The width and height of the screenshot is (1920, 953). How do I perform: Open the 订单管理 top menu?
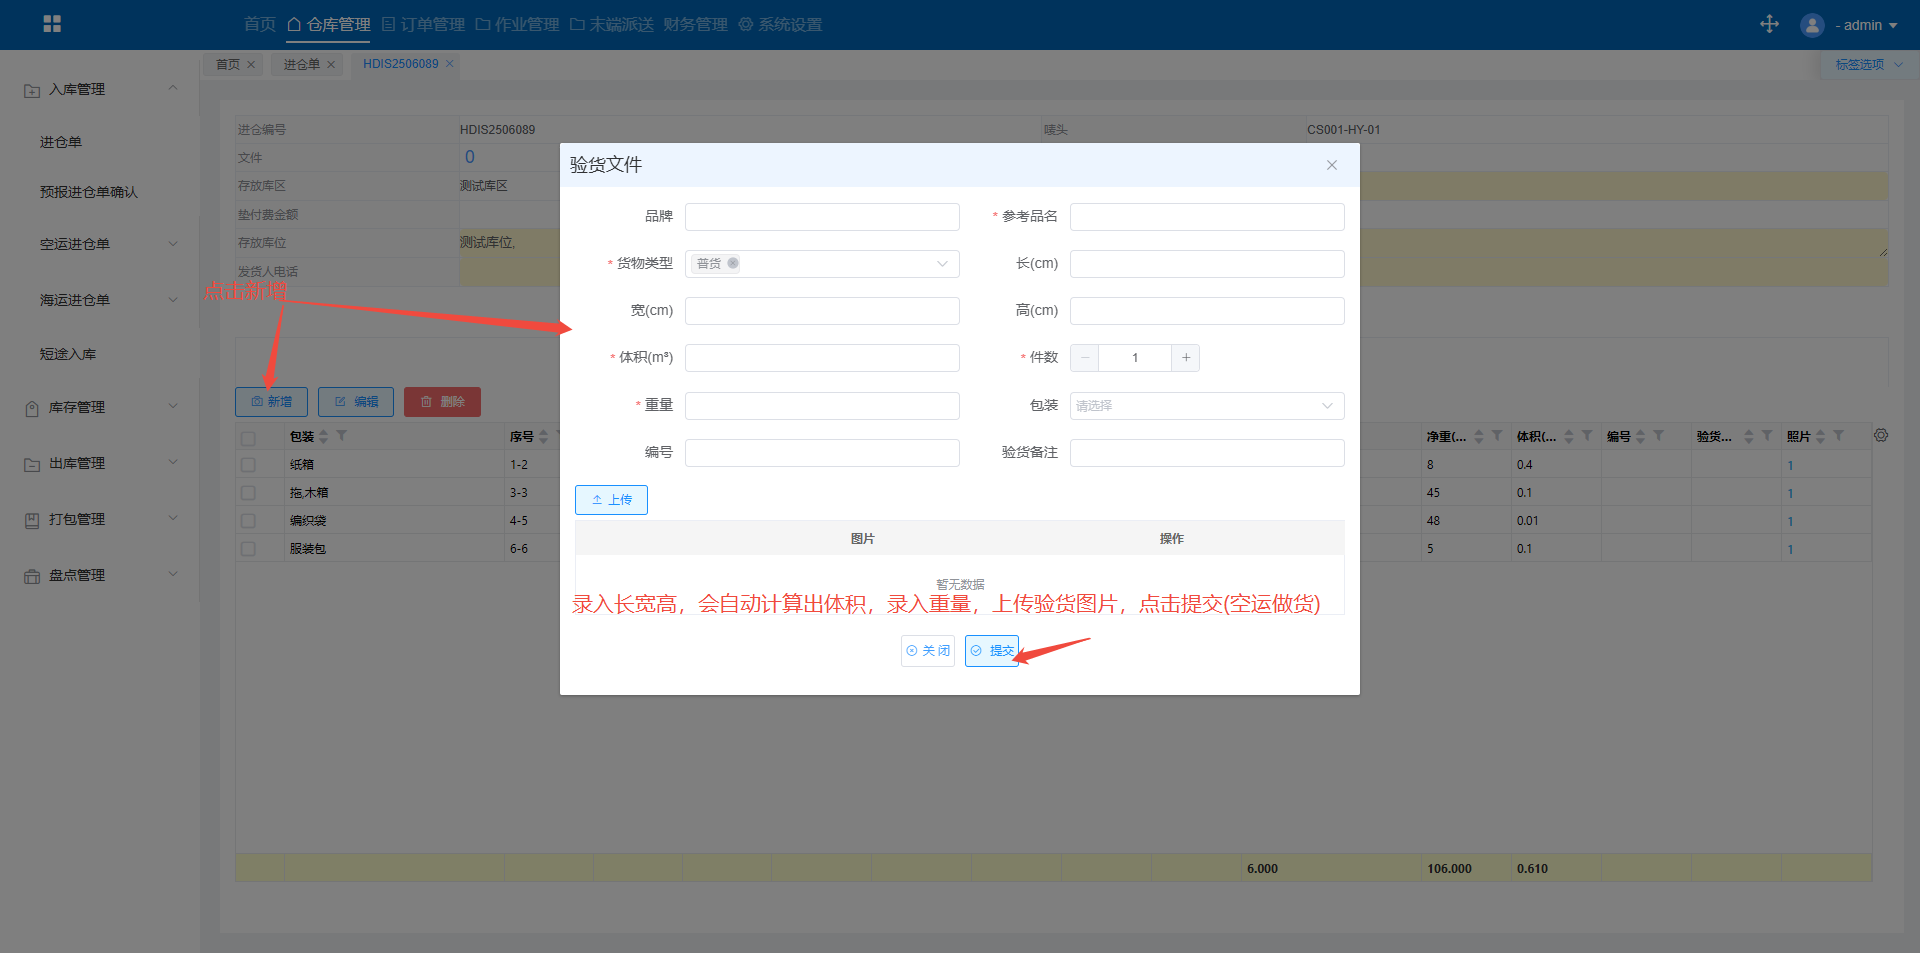tap(423, 24)
